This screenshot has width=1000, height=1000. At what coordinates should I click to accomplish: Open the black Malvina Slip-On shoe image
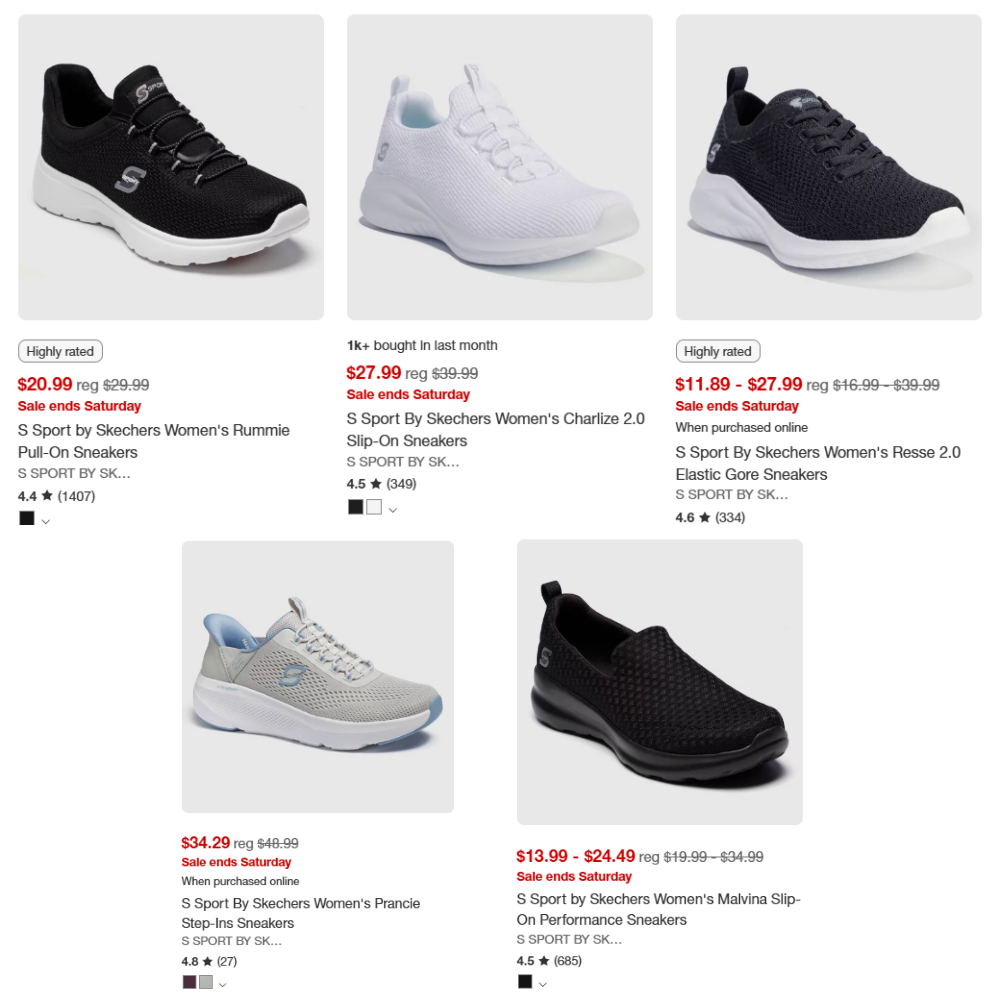coord(659,682)
